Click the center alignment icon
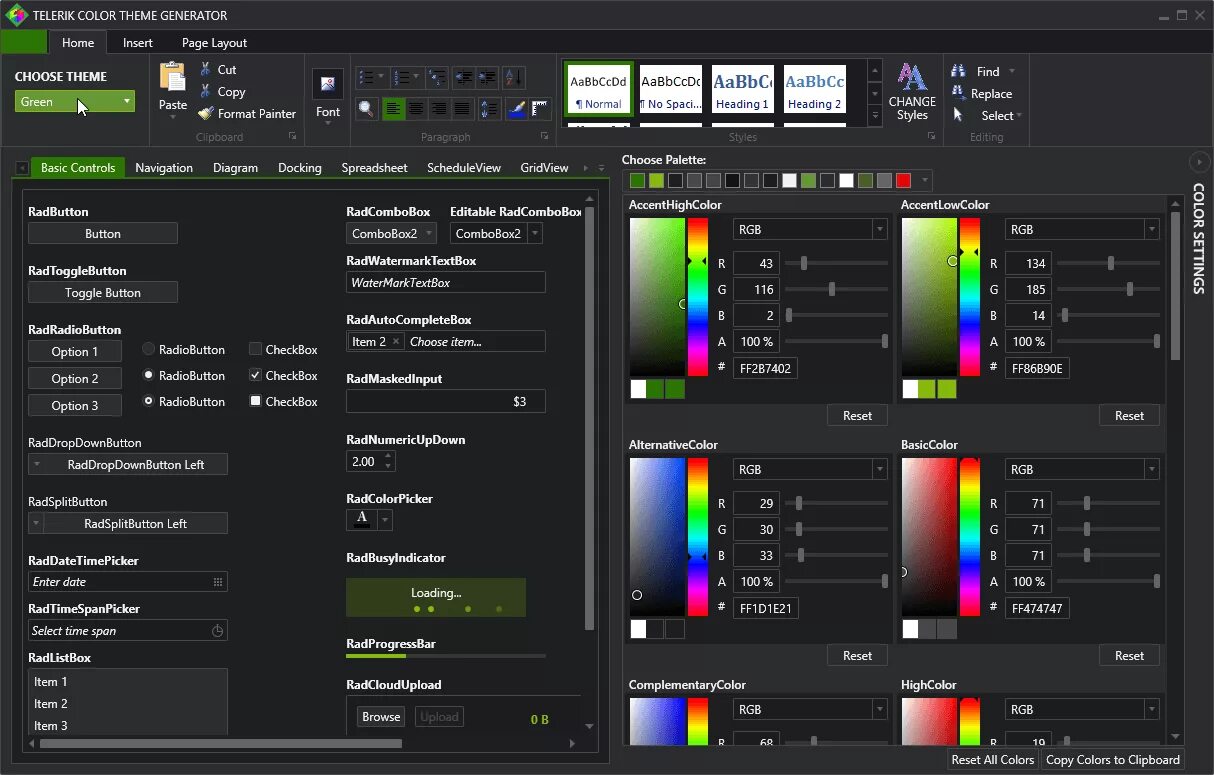Screen dimensions: 1214x775 click(x=416, y=108)
